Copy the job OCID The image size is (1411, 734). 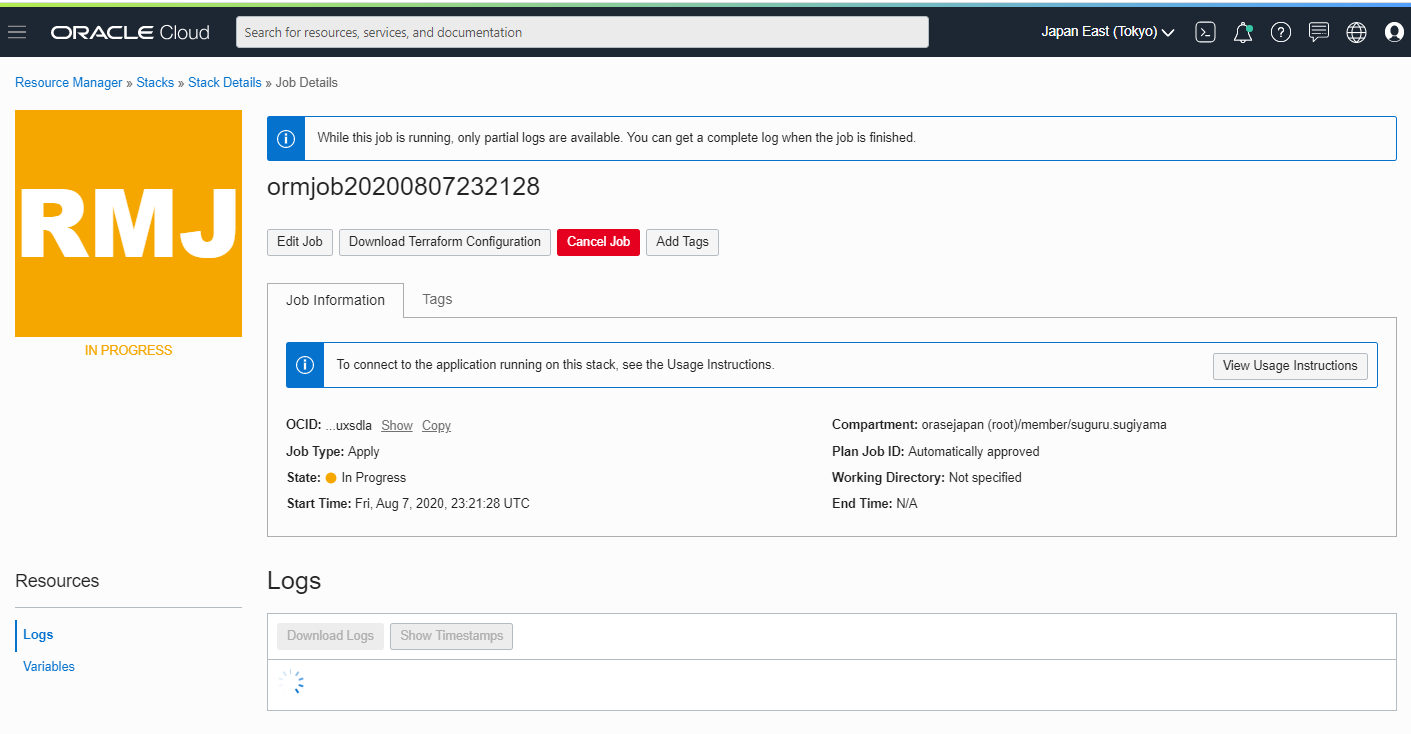click(x=435, y=425)
